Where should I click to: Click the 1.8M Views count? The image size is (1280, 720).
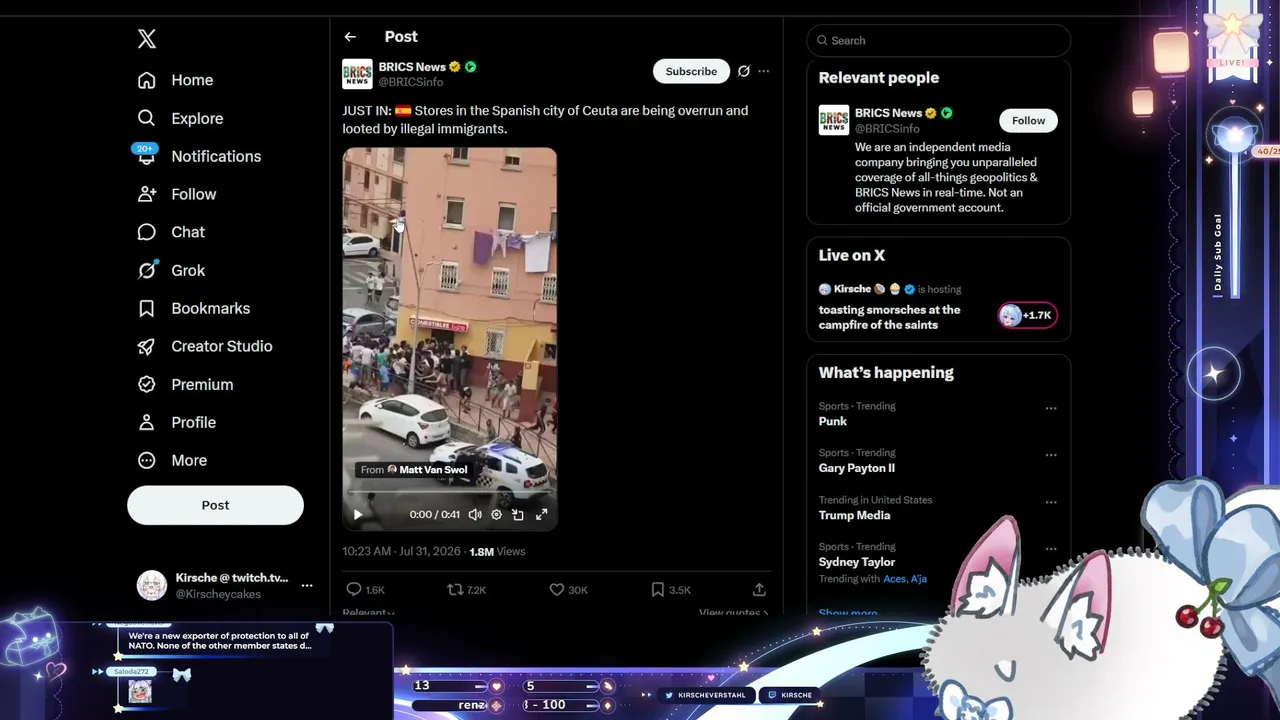[x=497, y=551]
